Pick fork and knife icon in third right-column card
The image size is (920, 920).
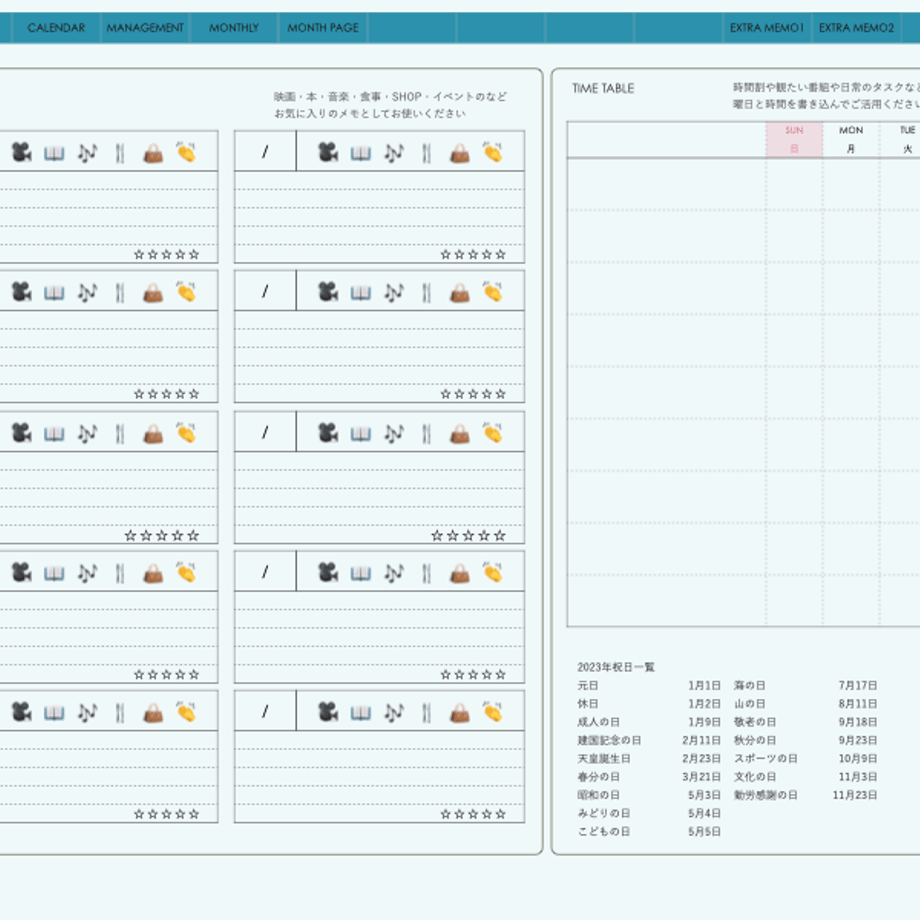click(x=427, y=434)
